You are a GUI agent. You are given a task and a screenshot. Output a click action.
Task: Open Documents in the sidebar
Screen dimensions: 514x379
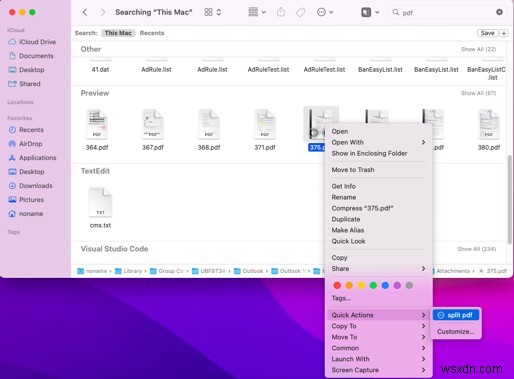pos(31,56)
